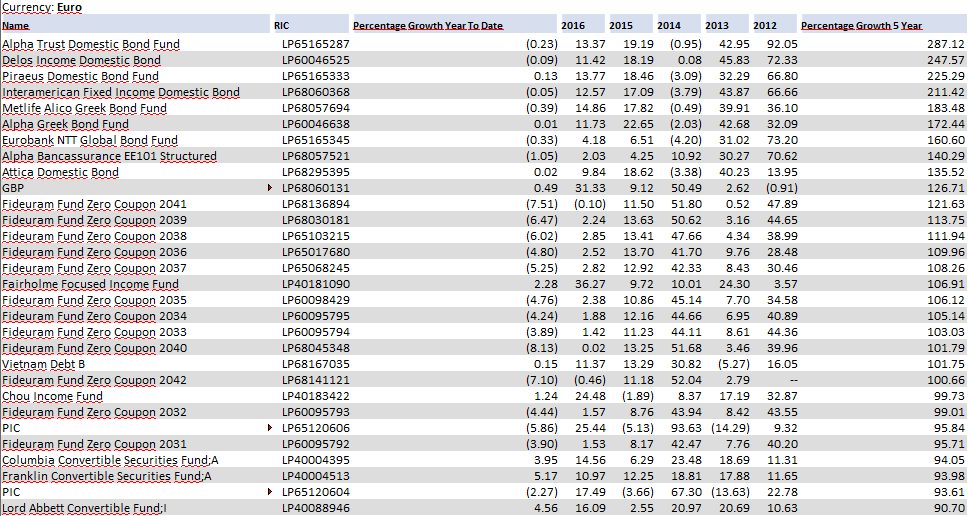This screenshot has width=968, height=516.
Task: Click RIC code LP60046525
Action: 315,60
